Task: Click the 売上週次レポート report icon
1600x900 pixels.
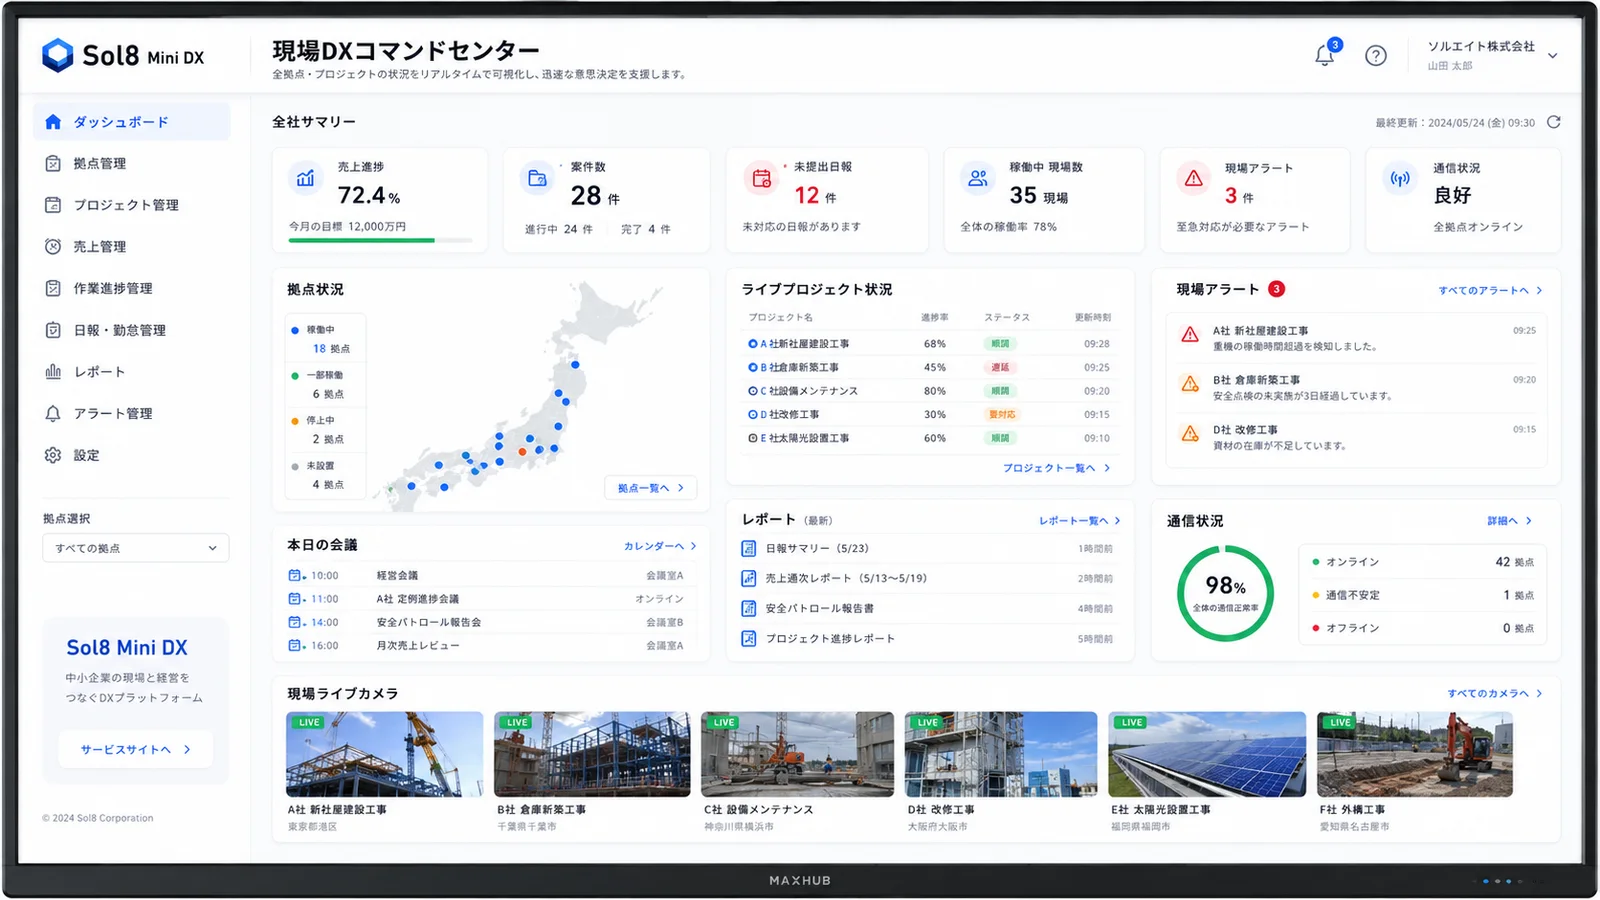Action: coord(749,578)
